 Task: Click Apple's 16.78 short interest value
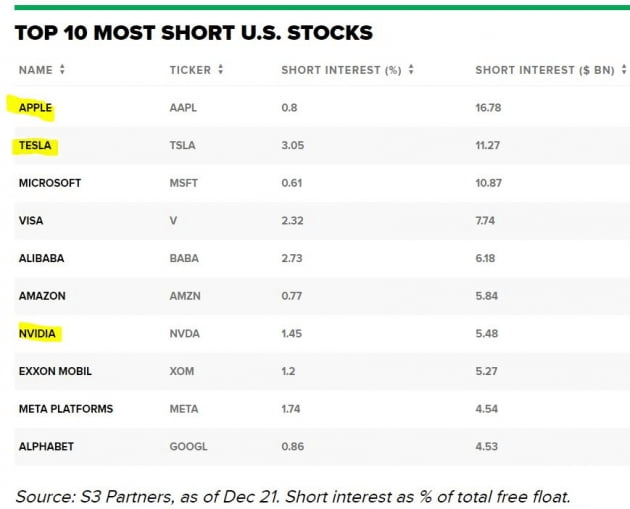[x=489, y=108]
